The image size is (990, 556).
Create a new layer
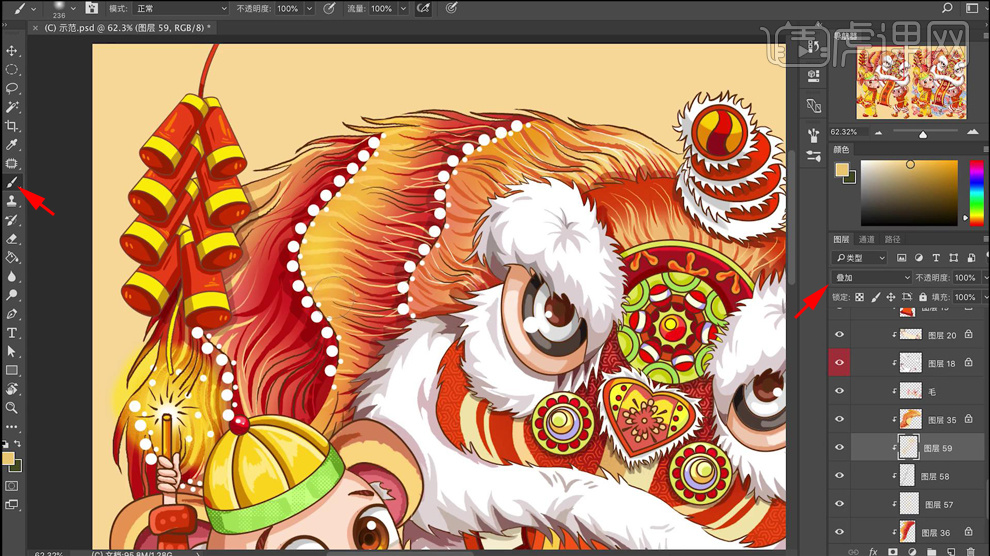point(951,552)
